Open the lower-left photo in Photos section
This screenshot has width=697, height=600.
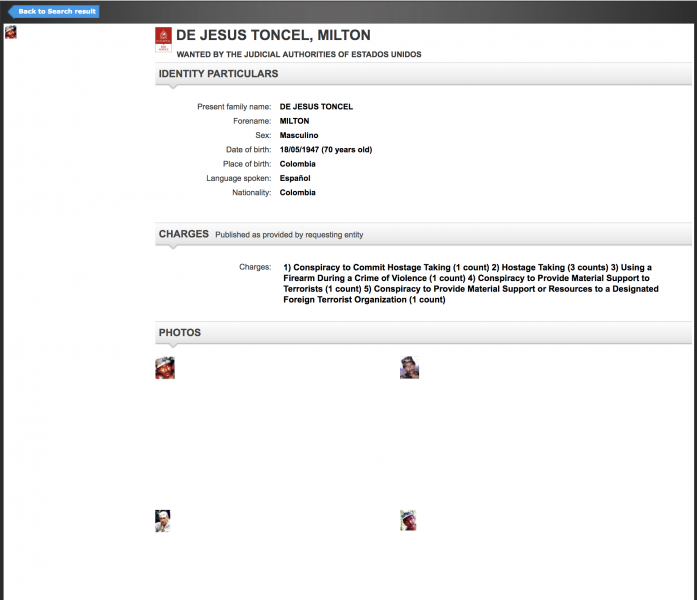(x=163, y=520)
